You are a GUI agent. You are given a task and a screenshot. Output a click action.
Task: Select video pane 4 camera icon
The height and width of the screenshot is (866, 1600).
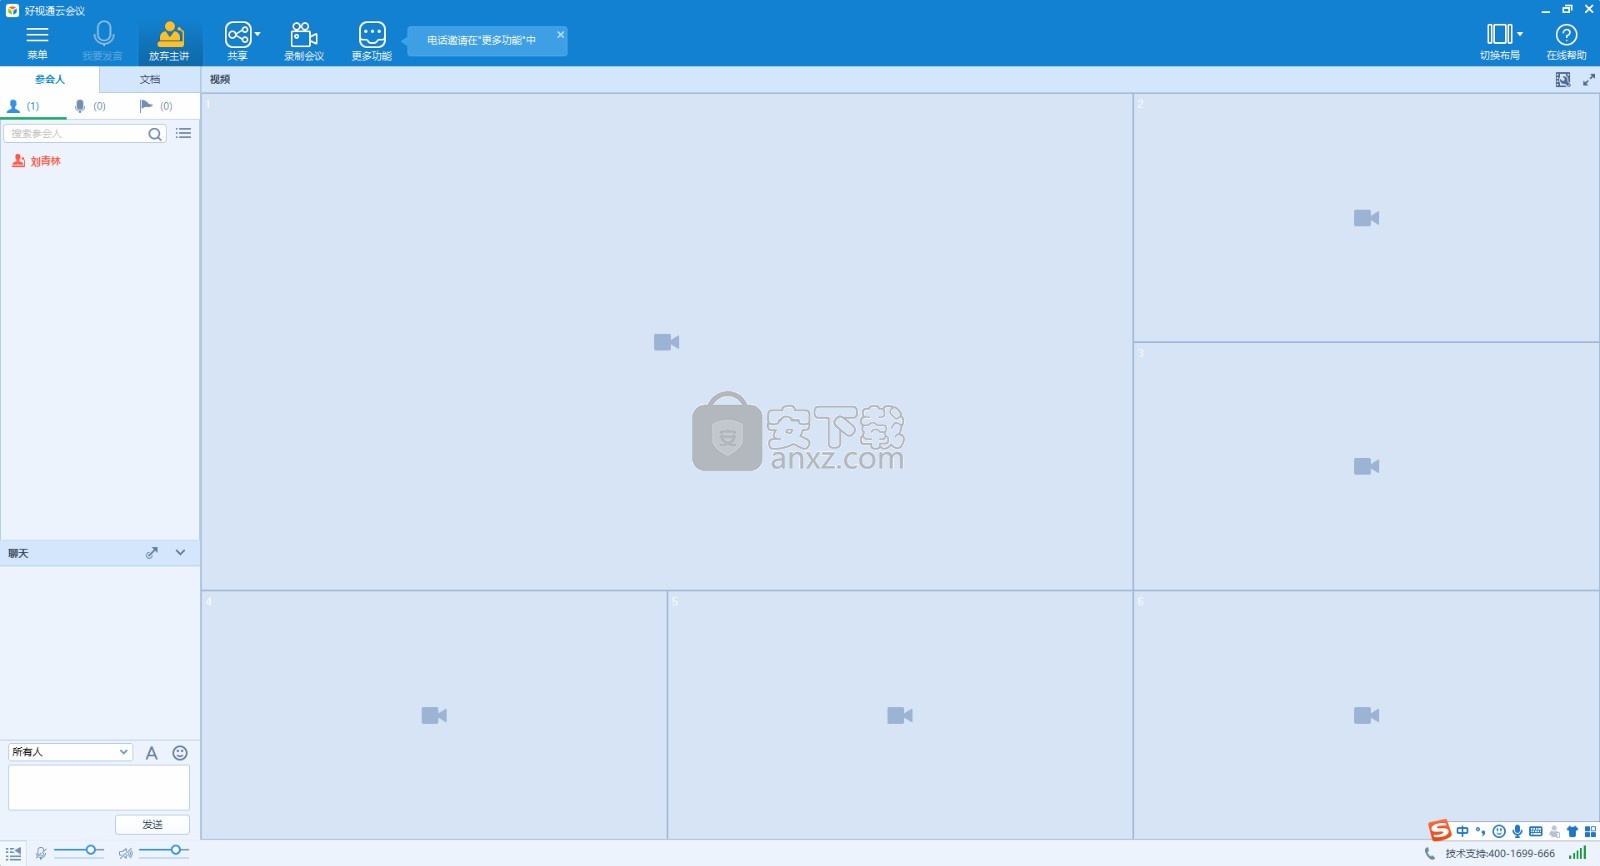[x=434, y=715]
